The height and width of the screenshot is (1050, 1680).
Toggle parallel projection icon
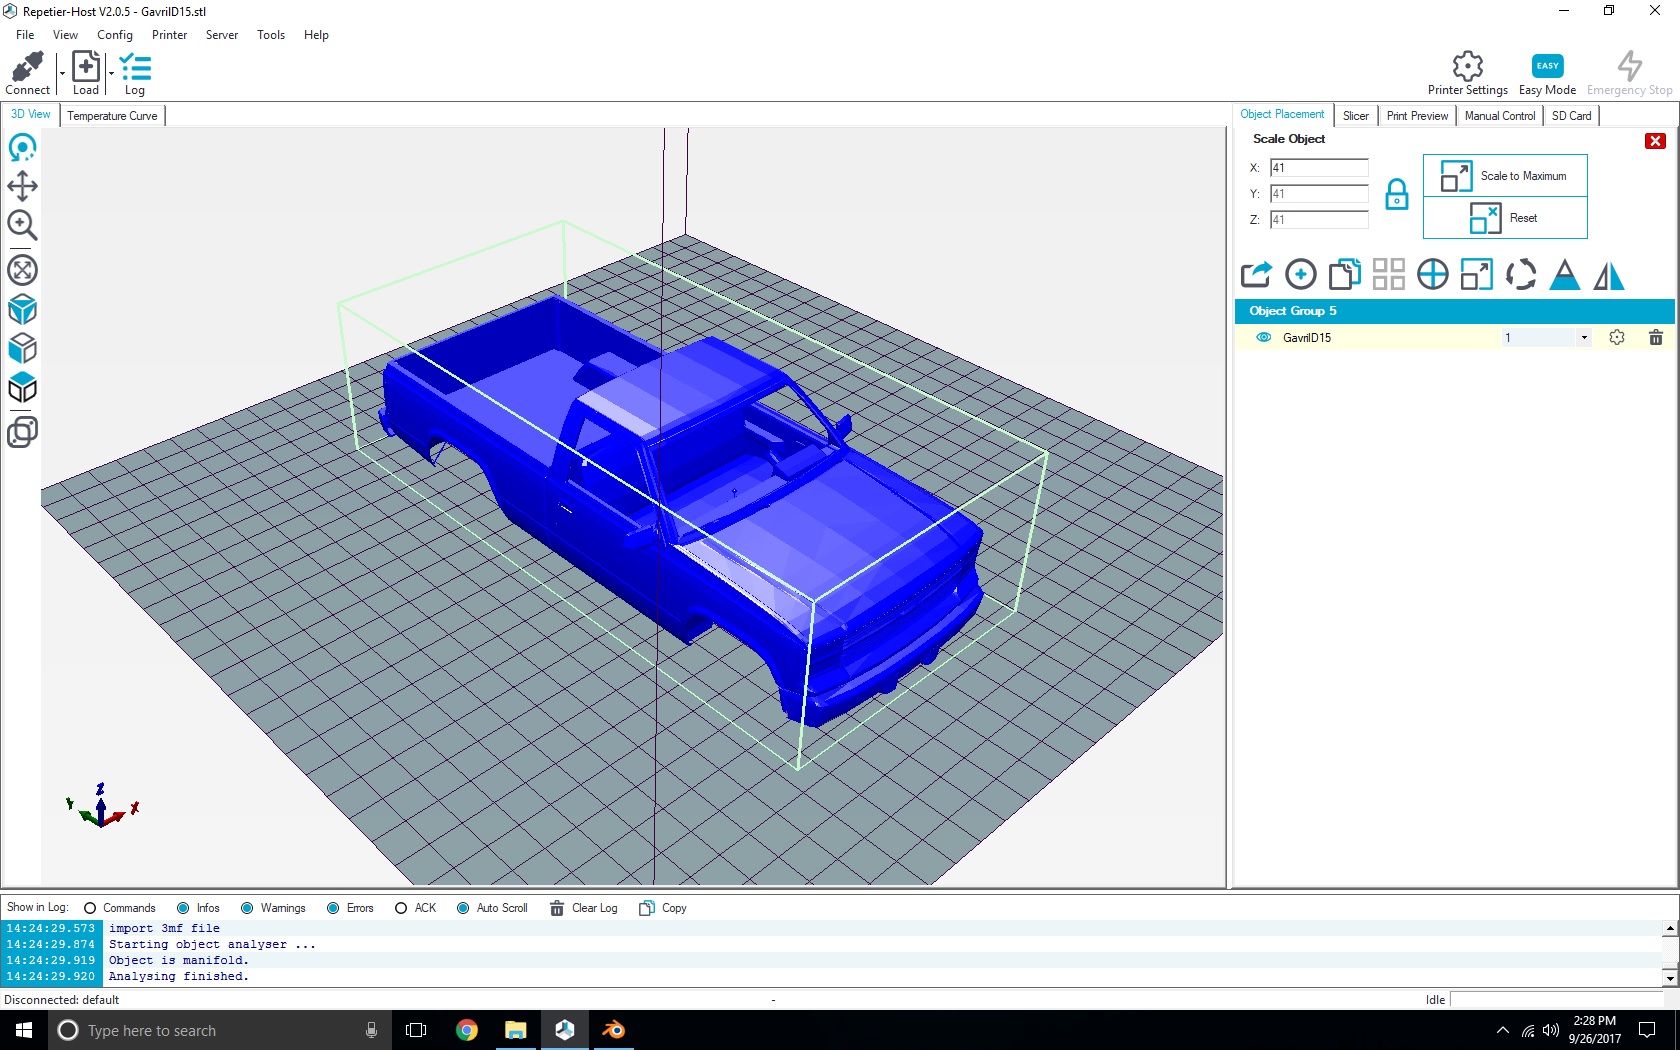[22, 431]
